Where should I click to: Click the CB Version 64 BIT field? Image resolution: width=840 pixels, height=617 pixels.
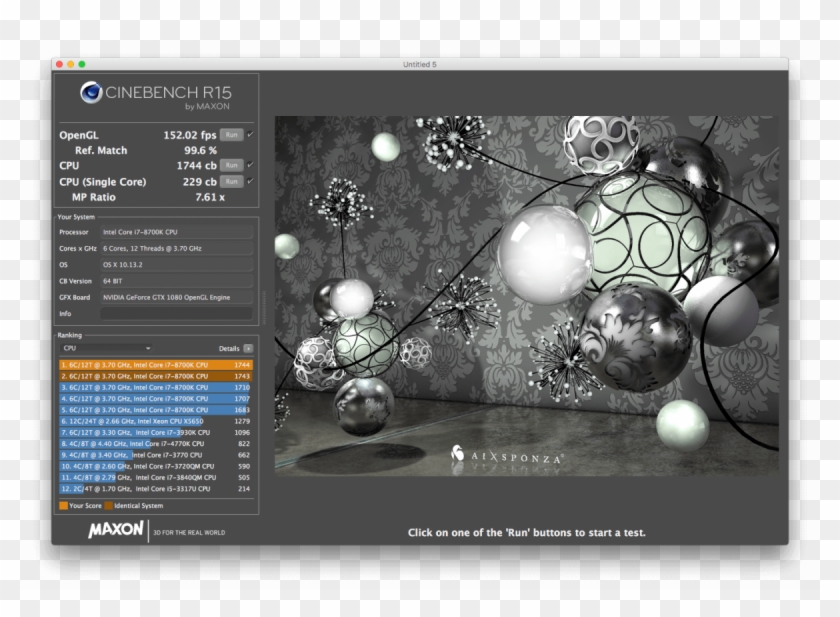click(x=176, y=281)
